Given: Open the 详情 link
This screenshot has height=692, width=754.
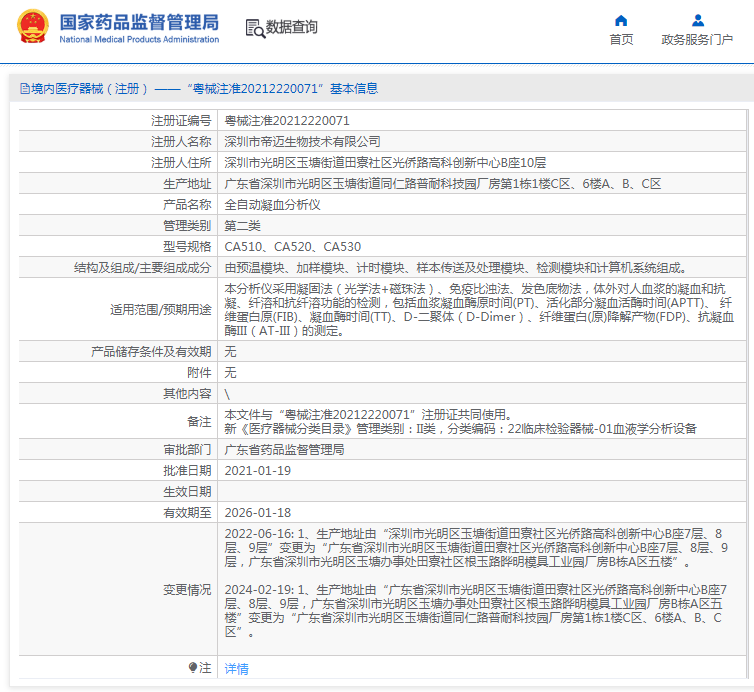Looking at the screenshot, I should pyautogui.click(x=237, y=668).
